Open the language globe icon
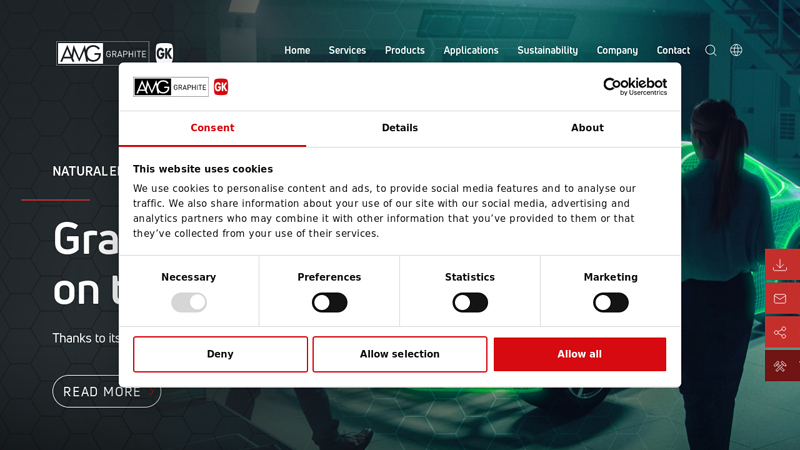 (x=736, y=50)
